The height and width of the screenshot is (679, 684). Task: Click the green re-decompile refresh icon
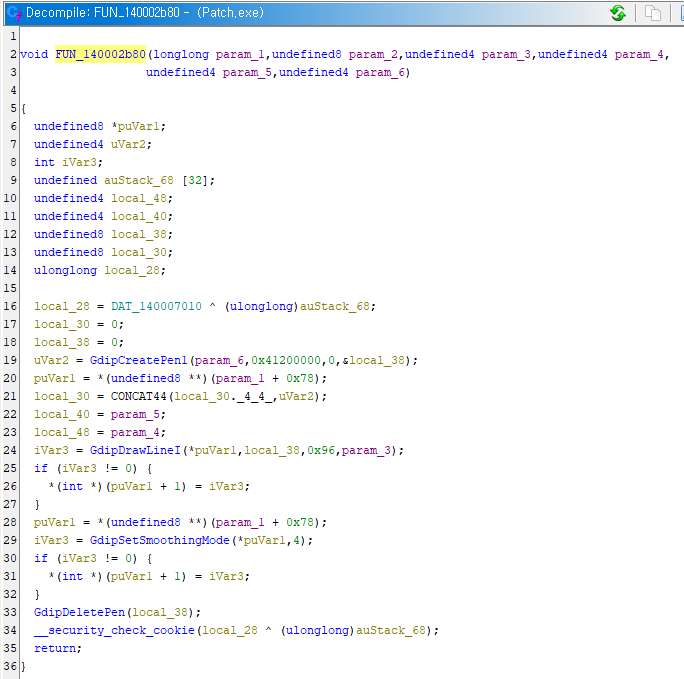point(618,13)
